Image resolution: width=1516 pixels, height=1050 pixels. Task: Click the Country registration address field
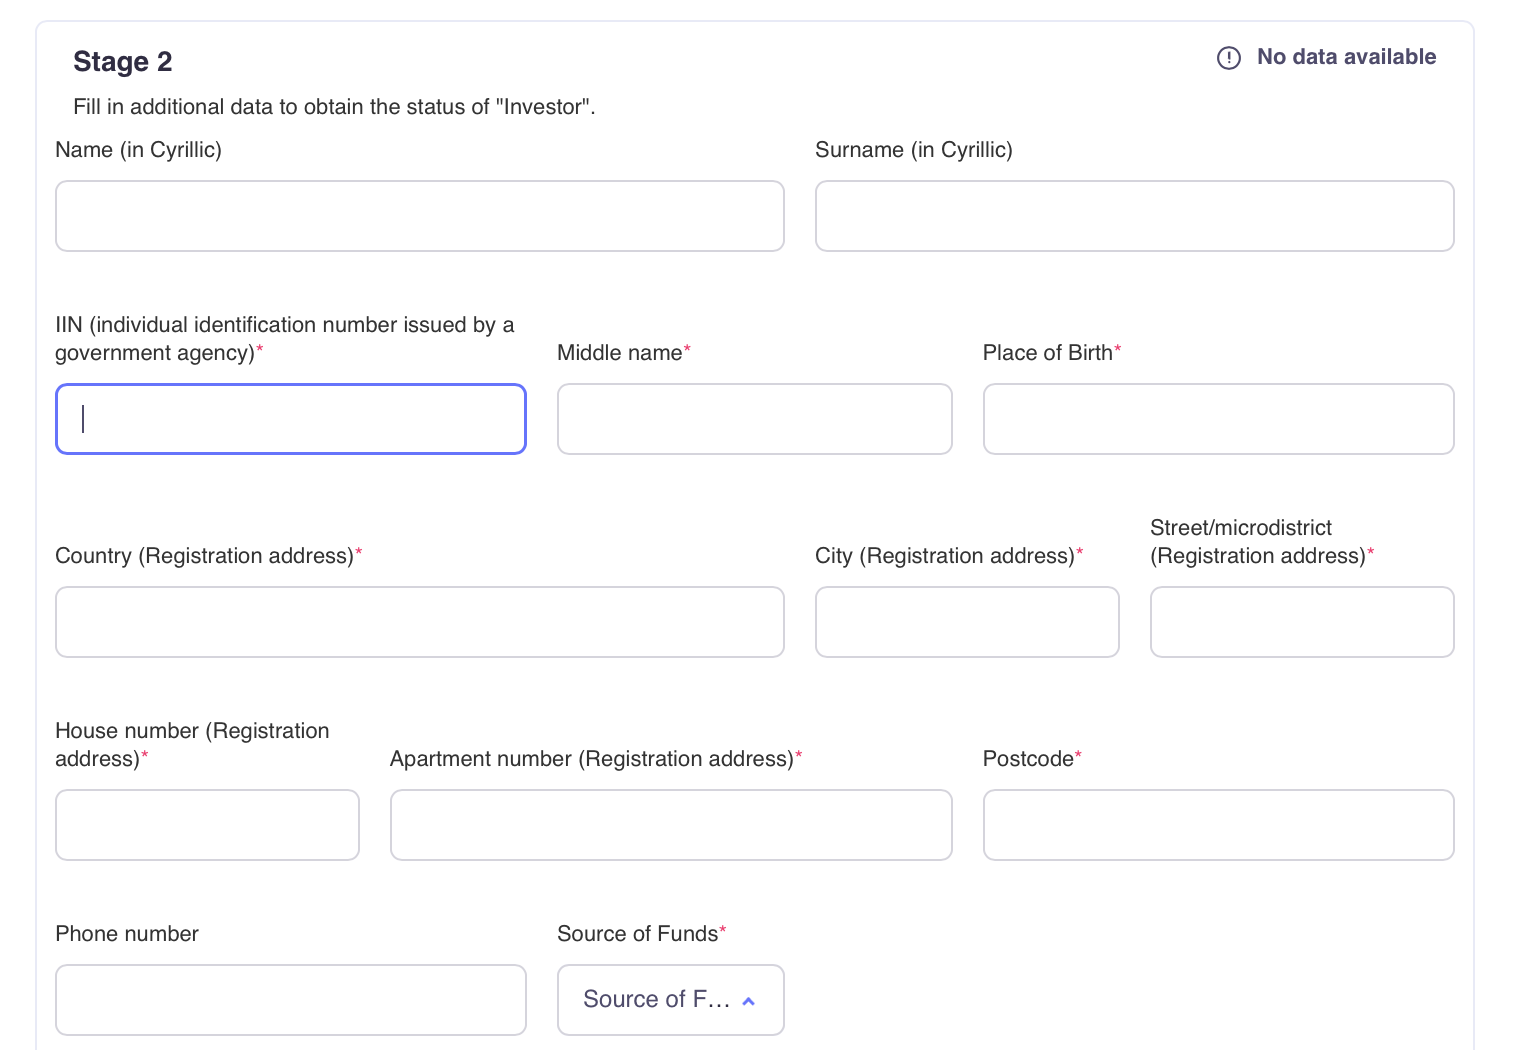coord(419,622)
